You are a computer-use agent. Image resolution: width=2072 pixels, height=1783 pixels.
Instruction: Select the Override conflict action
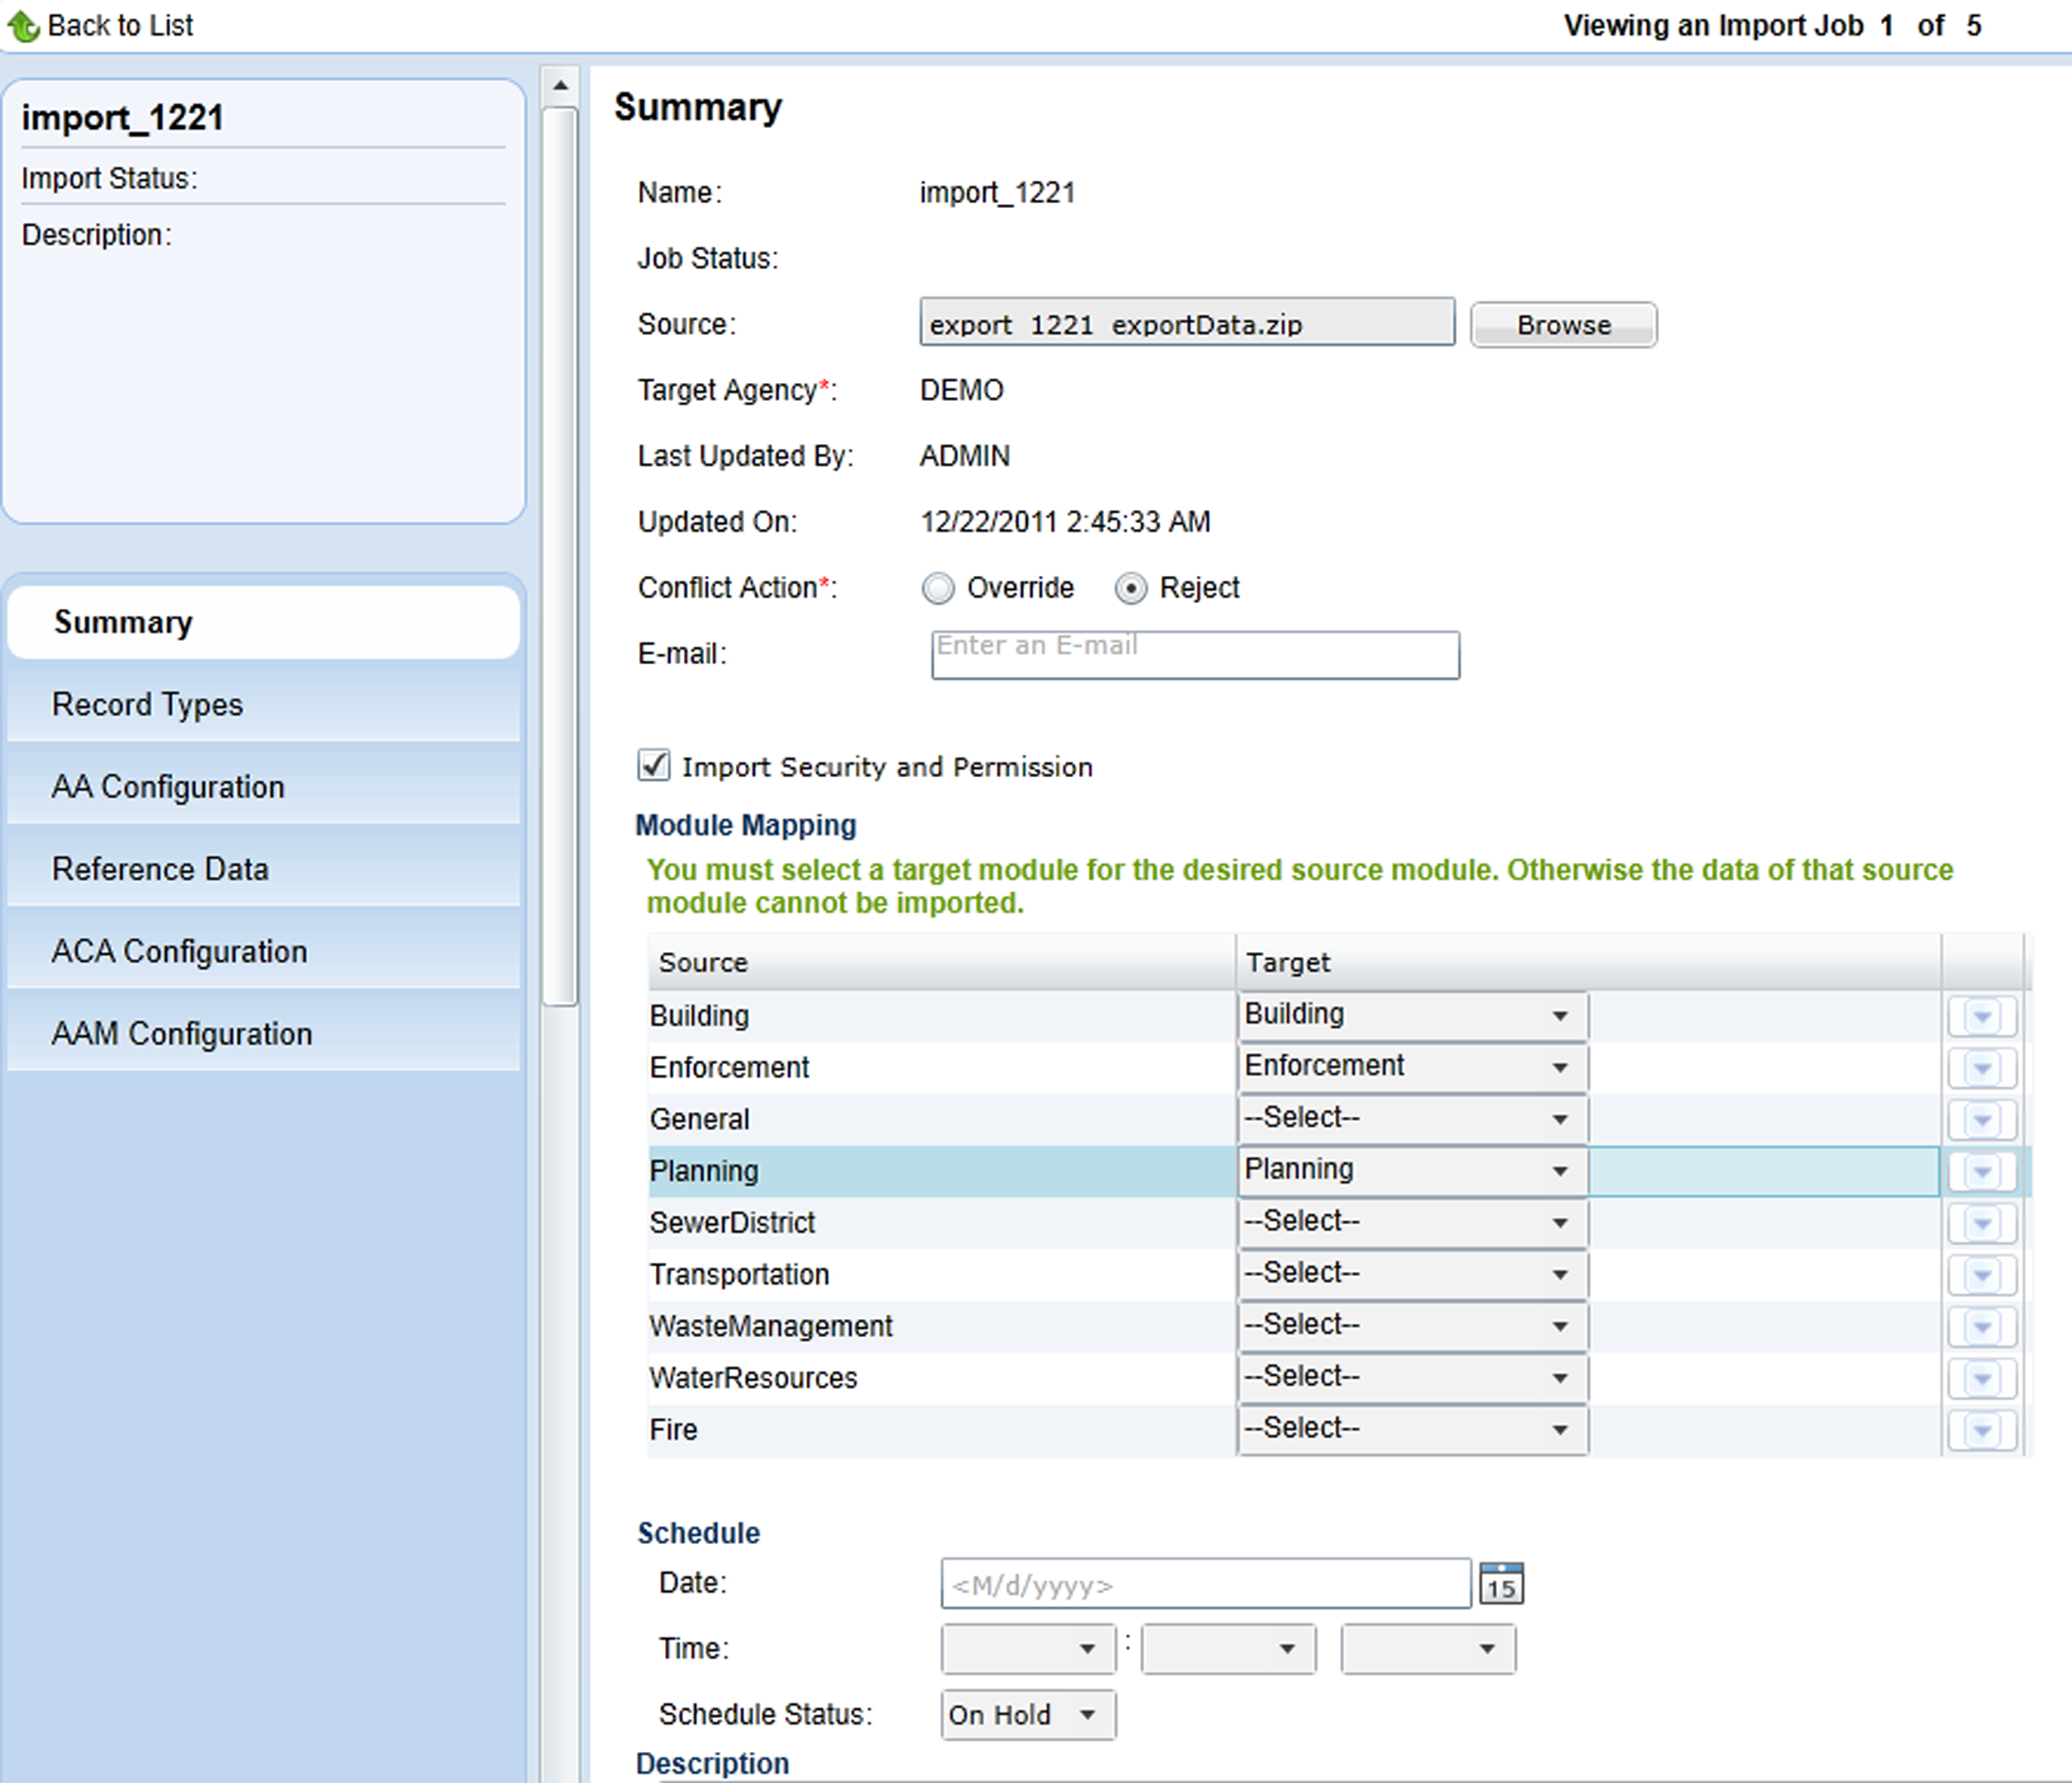point(938,588)
